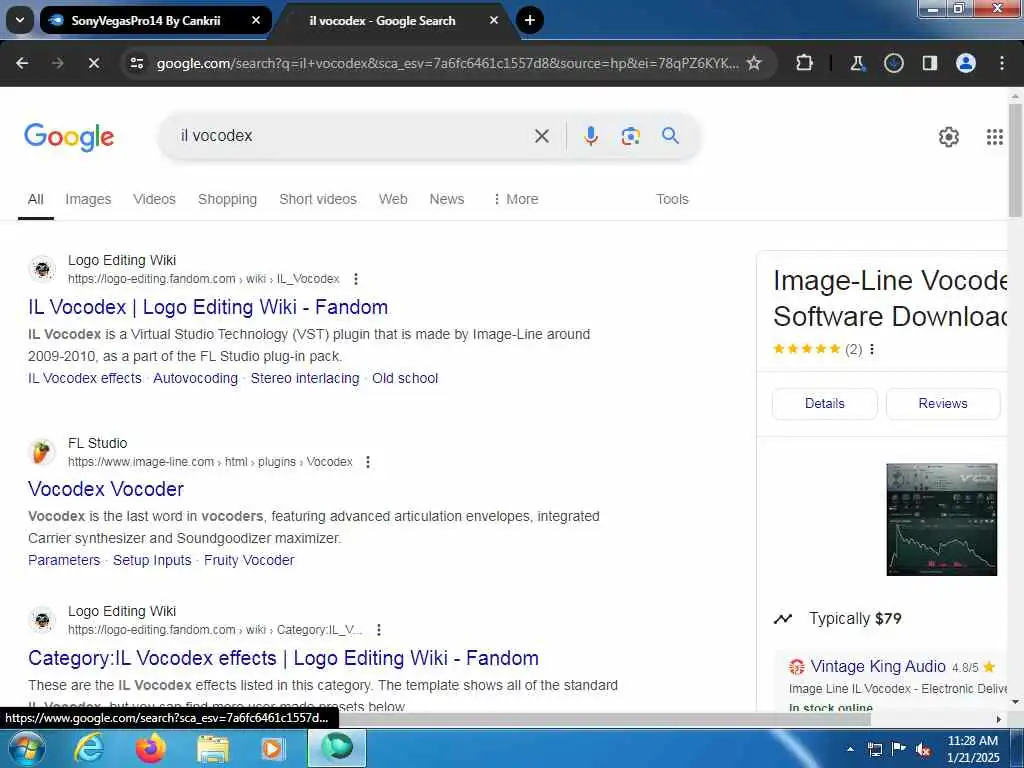This screenshot has height=768, width=1024.
Task: Close the SonyVegasPro14 By Cankrii tab
Action: 256,20
